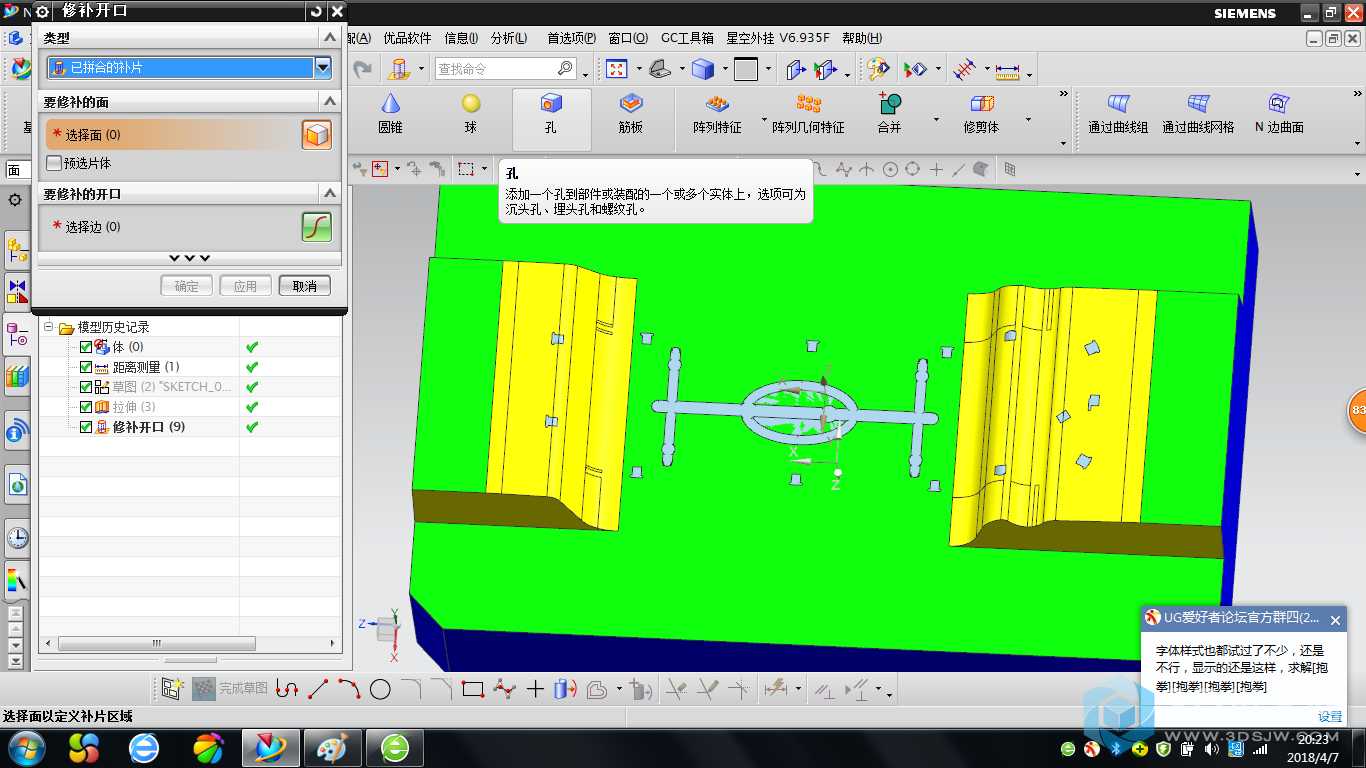Open Pattern Geometry (阵列几何特征) command

(x=808, y=114)
